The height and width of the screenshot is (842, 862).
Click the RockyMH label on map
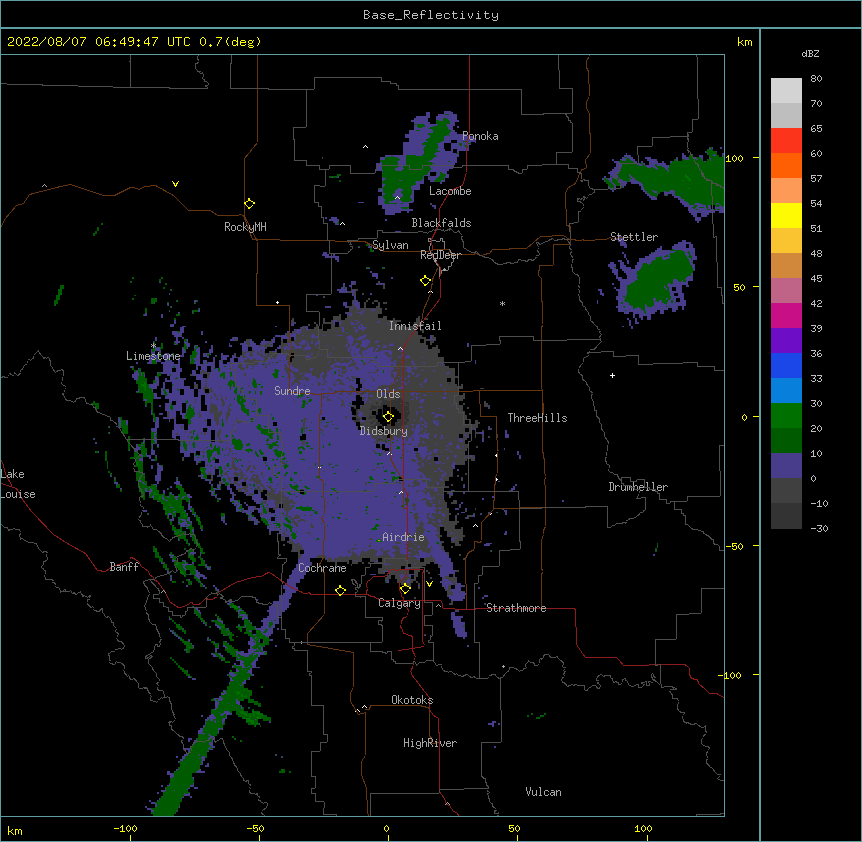click(245, 227)
